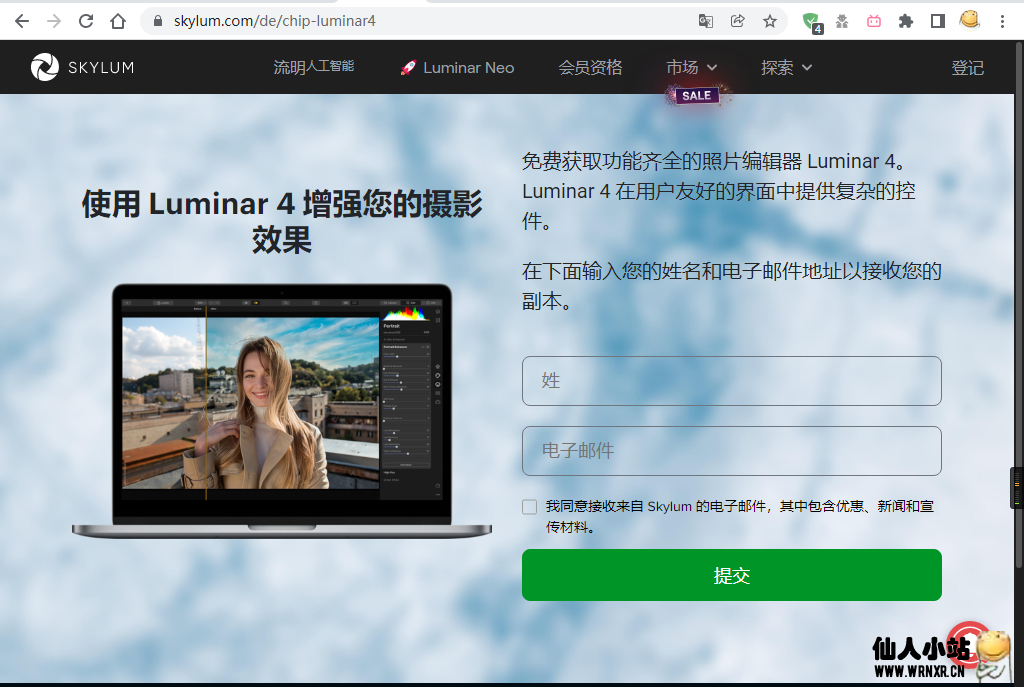The height and width of the screenshot is (687, 1024).
Task: Click the share page icon
Action: (x=737, y=21)
